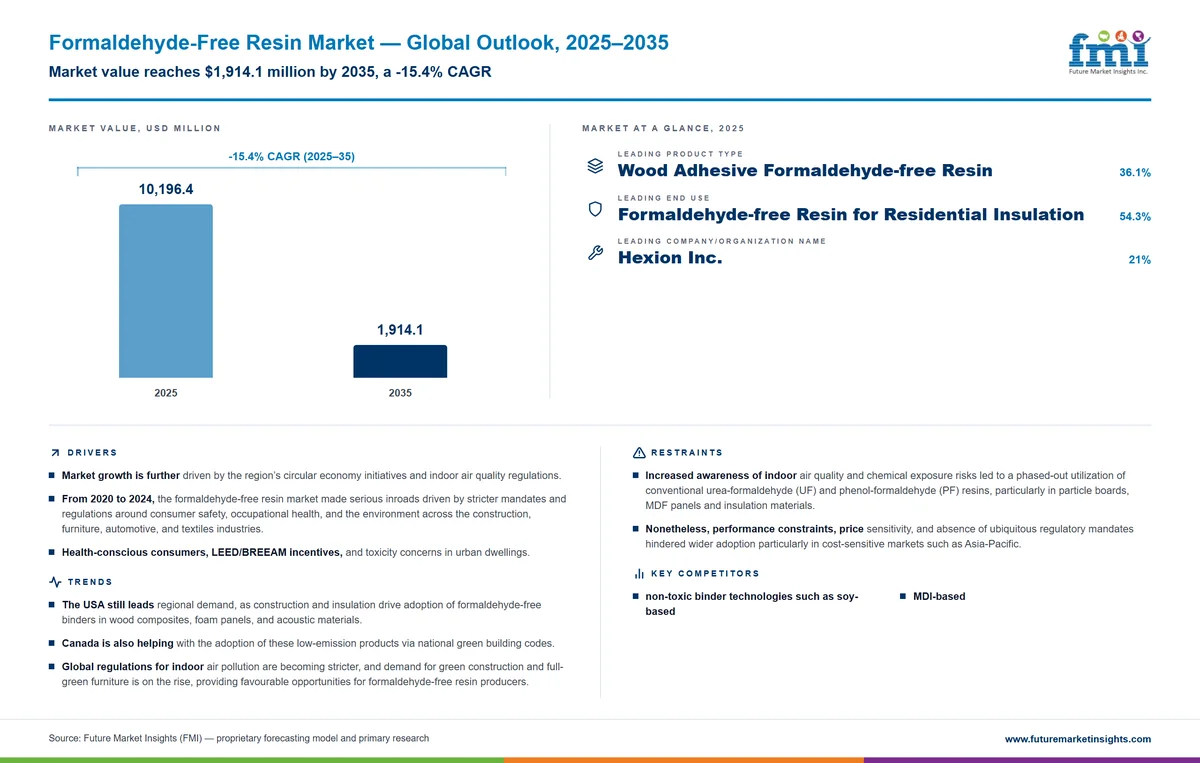Click the arrow icon next to Drivers
Viewport: 1200px width, 763px height.
pyautogui.click(x=54, y=453)
